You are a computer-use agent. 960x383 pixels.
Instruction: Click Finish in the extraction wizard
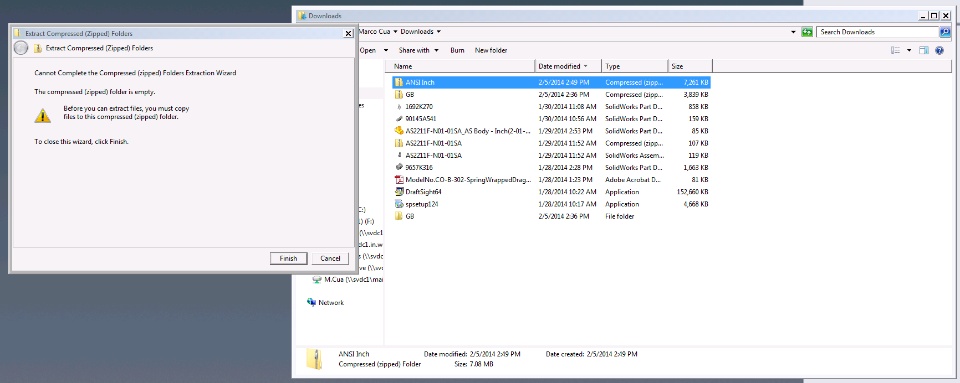tap(288, 259)
